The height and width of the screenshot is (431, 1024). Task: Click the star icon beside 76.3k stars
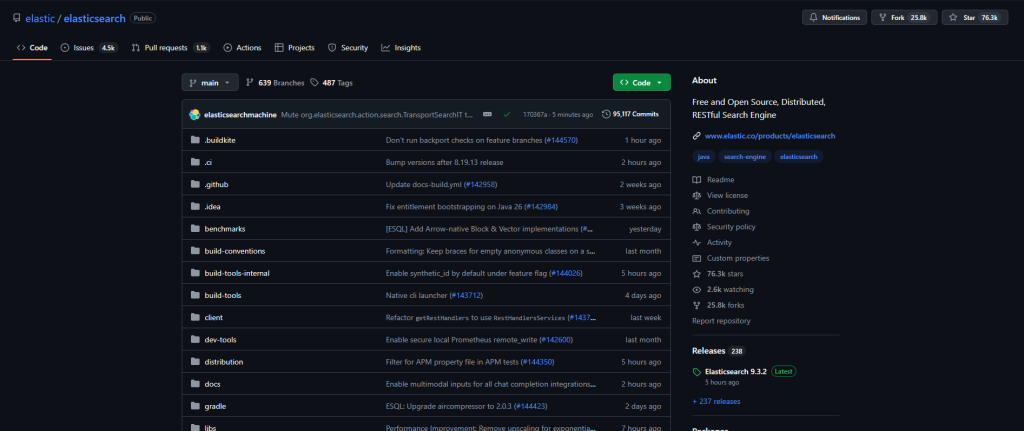[697, 274]
